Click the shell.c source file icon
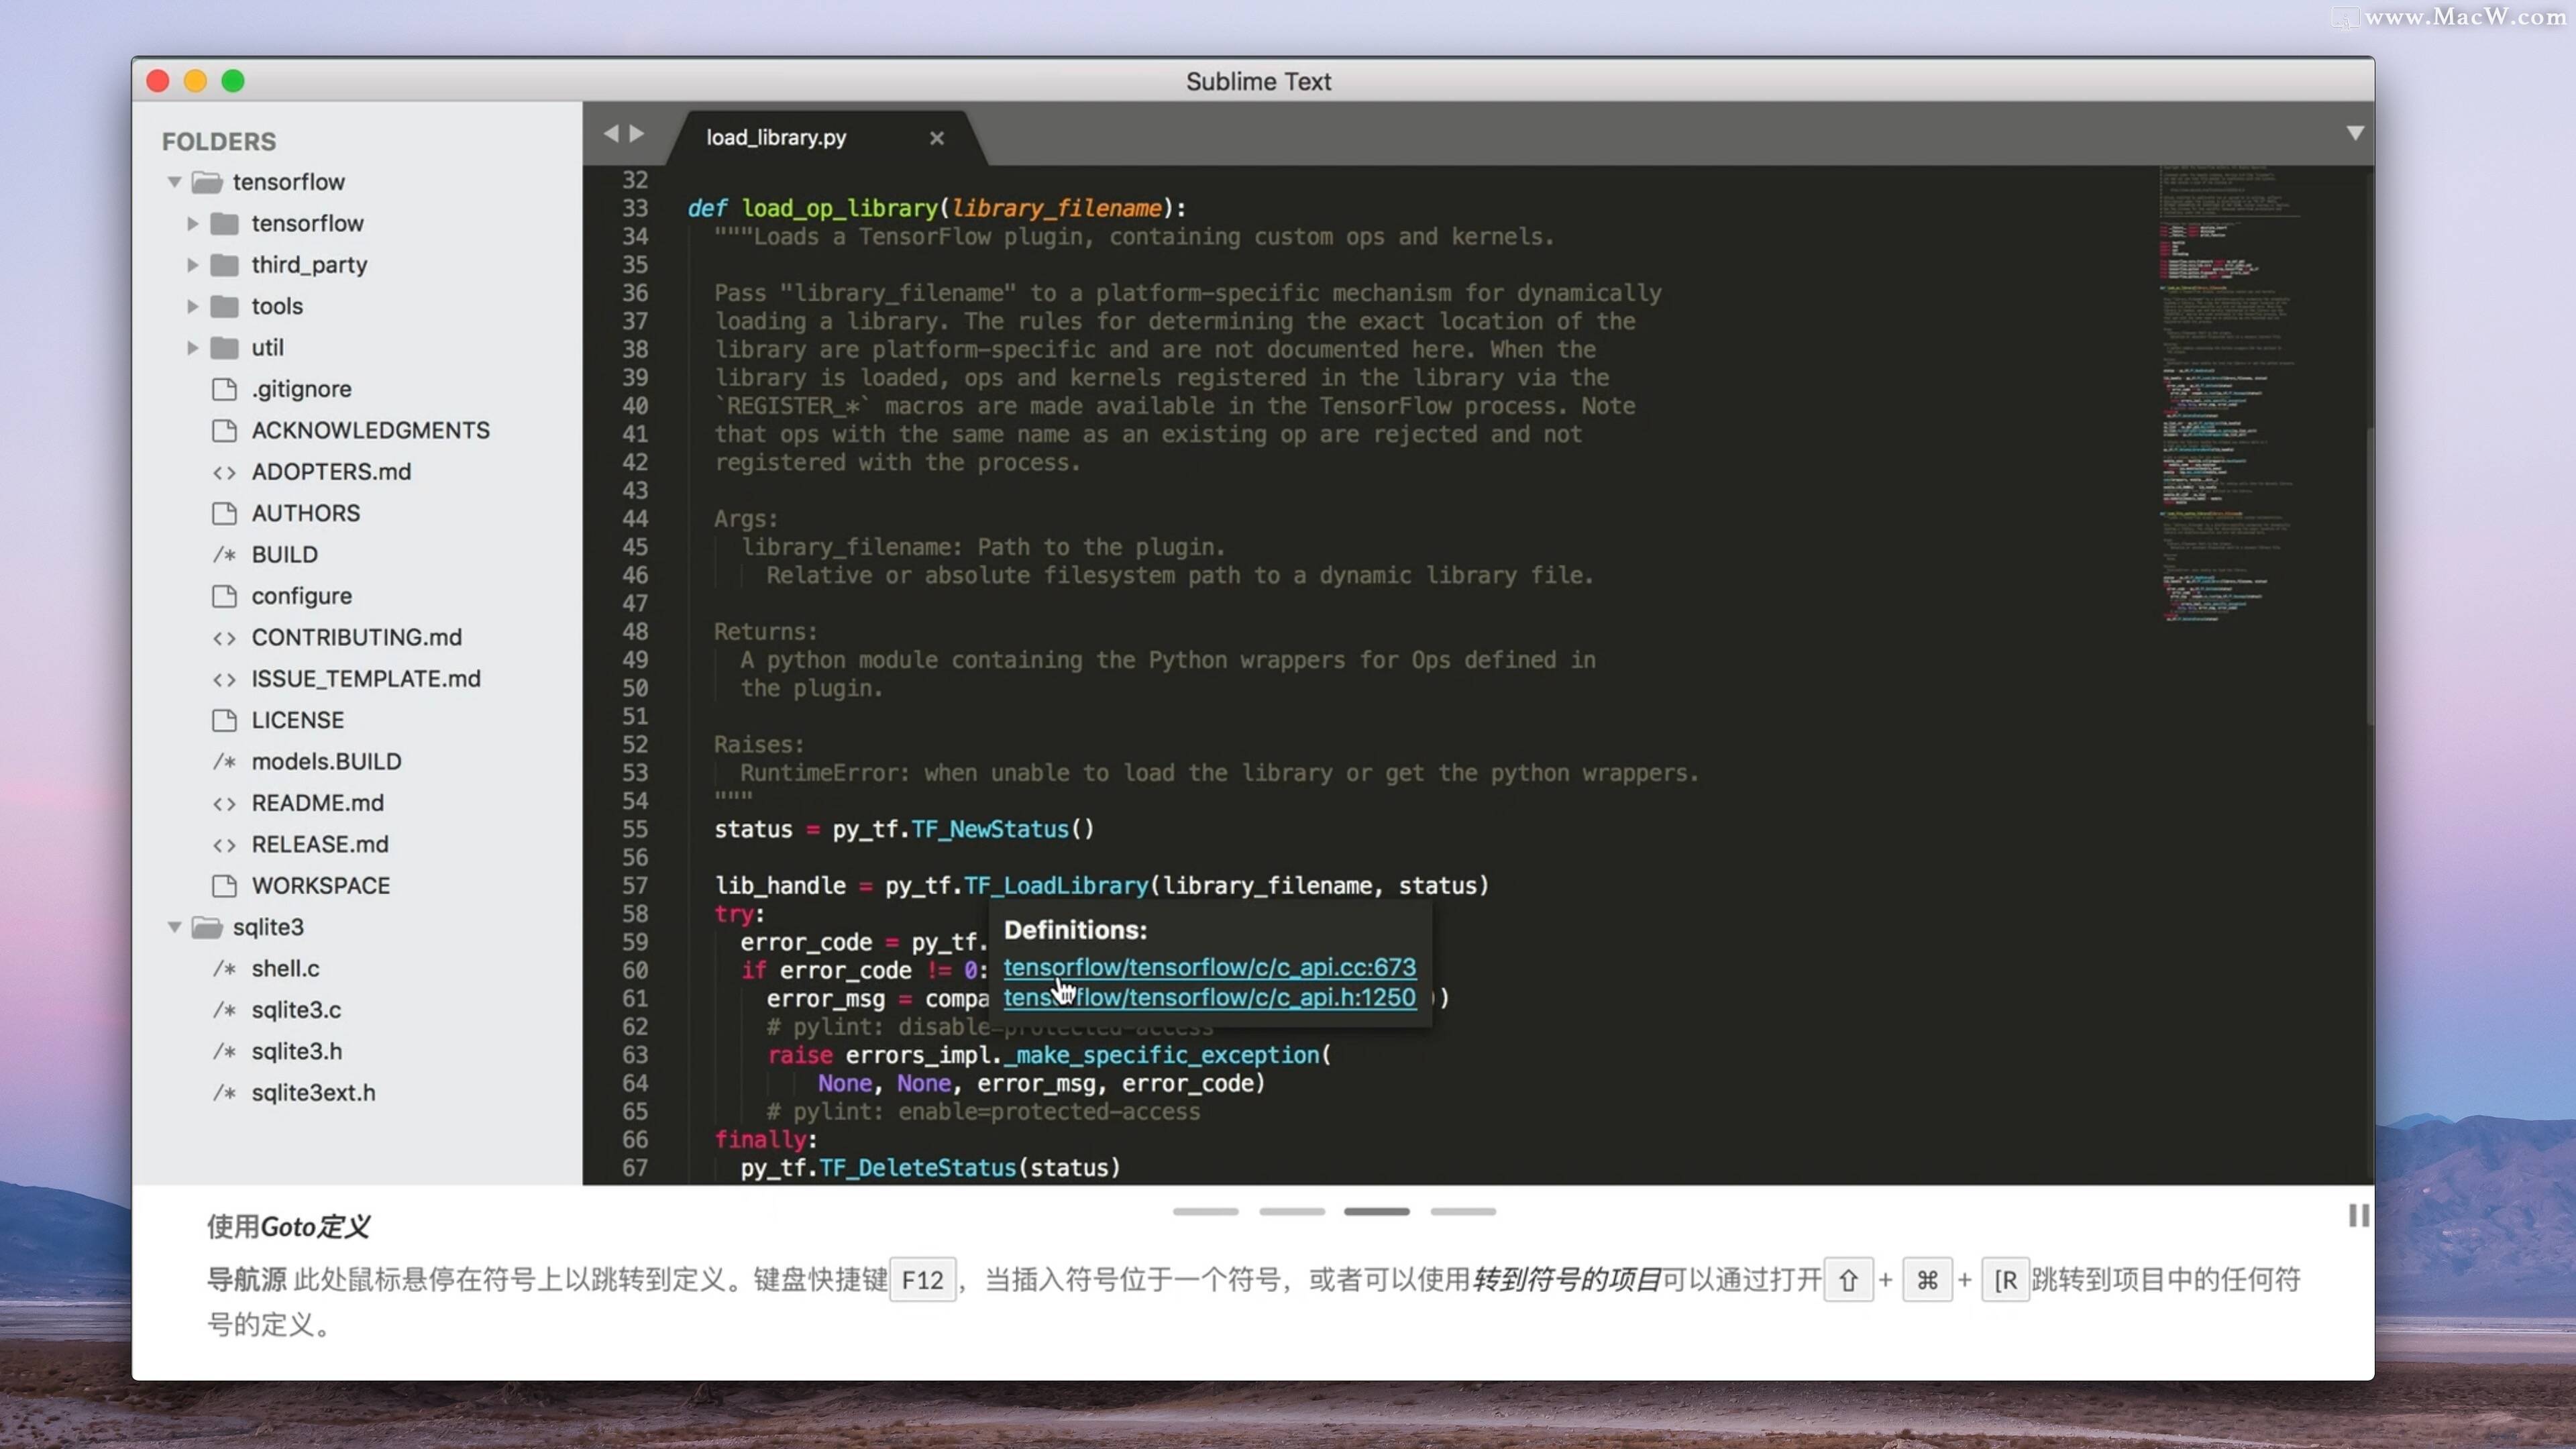The width and height of the screenshot is (2576, 1449). tap(224, 968)
